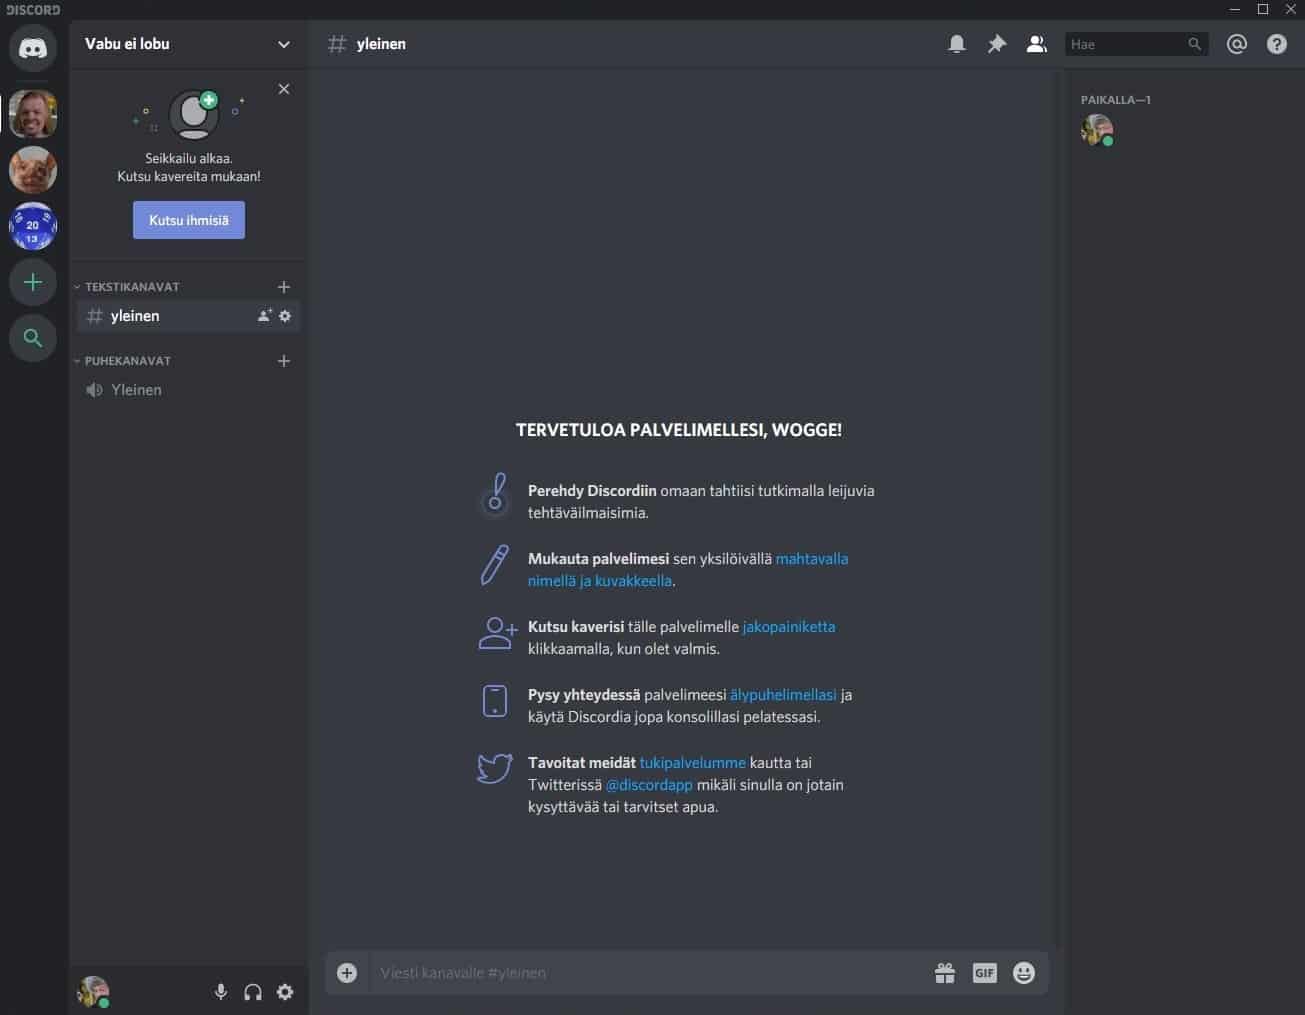Open help question mark icon
Viewport: 1305px width, 1015px height.
click(x=1277, y=44)
